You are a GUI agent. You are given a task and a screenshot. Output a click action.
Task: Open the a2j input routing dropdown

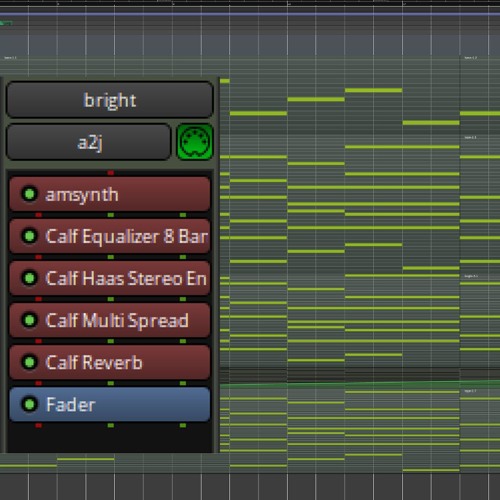pos(89,142)
